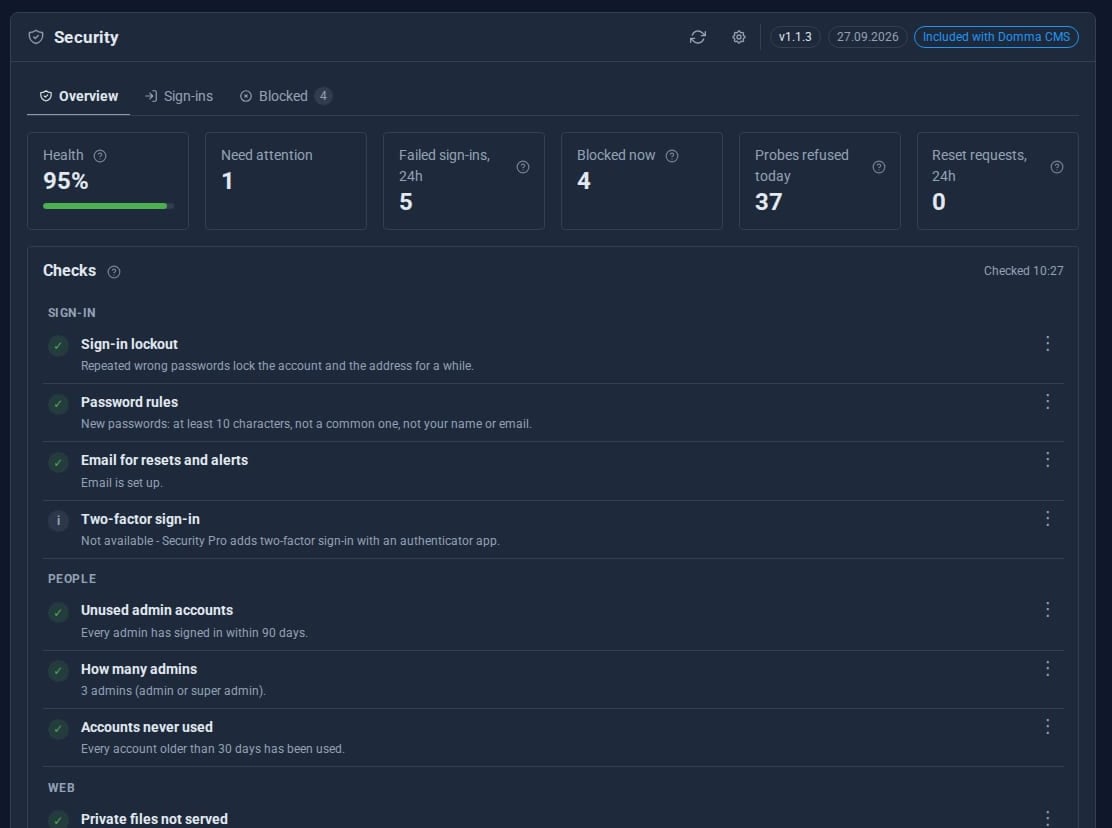
Task: Click the Need attention card
Action: tap(286, 181)
